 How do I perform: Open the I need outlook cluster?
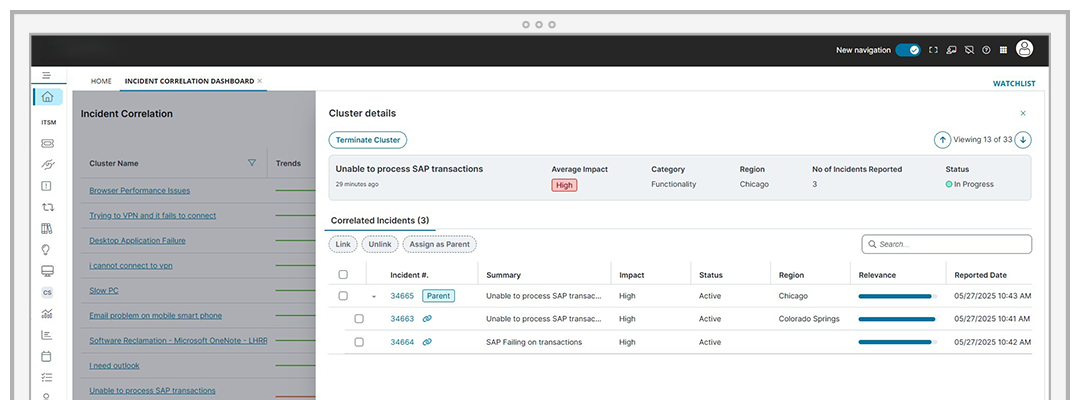[x=114, y=366]
